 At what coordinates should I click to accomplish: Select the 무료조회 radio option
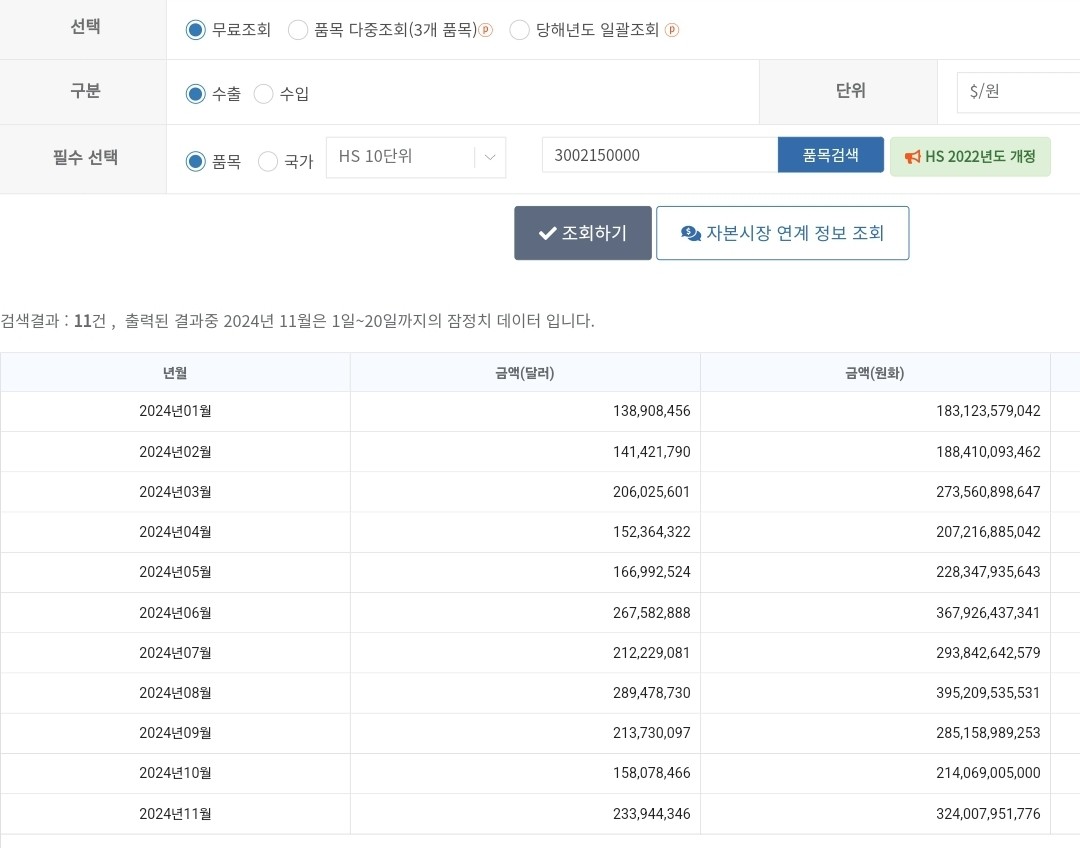[x=196, y=30]
